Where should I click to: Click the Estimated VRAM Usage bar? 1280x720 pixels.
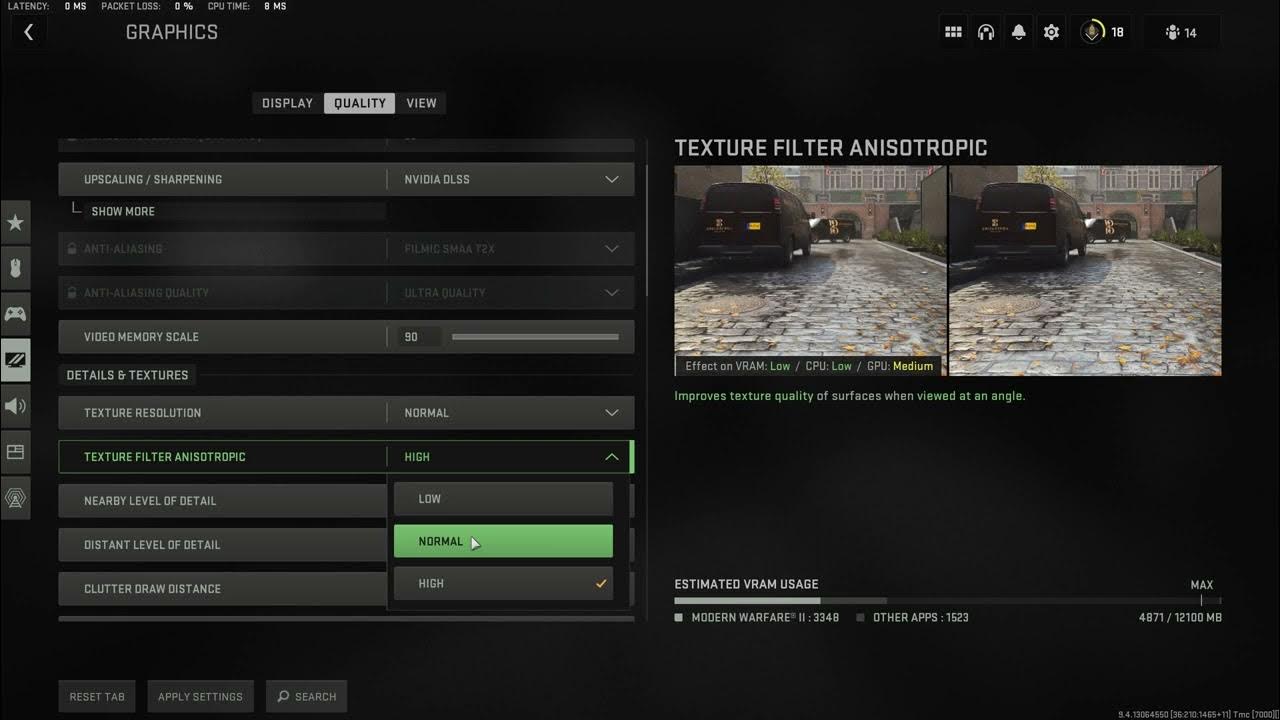click(x=948, y=601)
